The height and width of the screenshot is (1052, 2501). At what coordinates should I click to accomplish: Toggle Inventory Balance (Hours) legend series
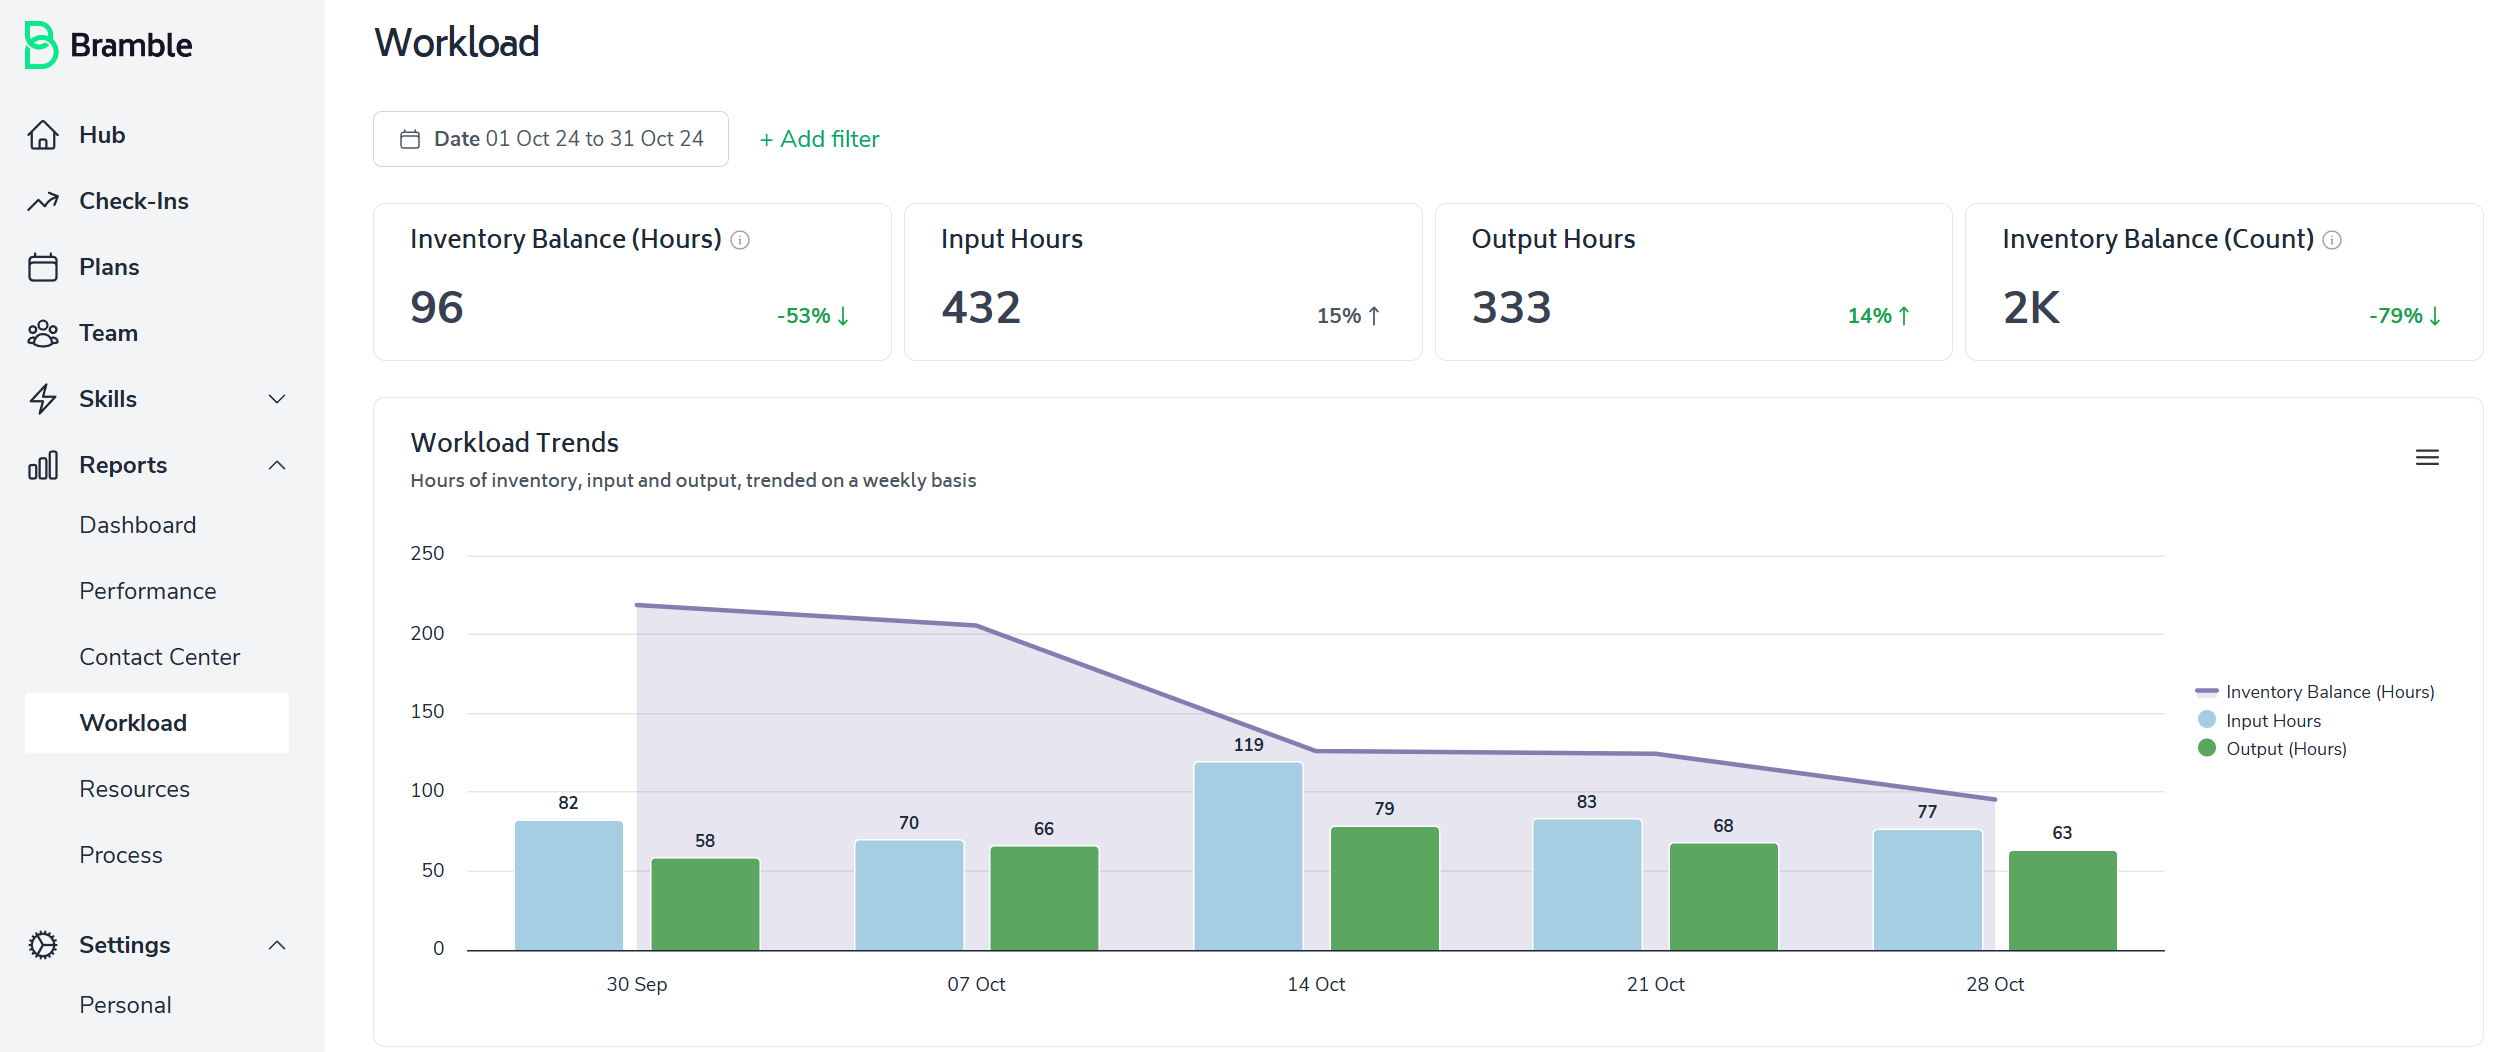(2315, 692)
